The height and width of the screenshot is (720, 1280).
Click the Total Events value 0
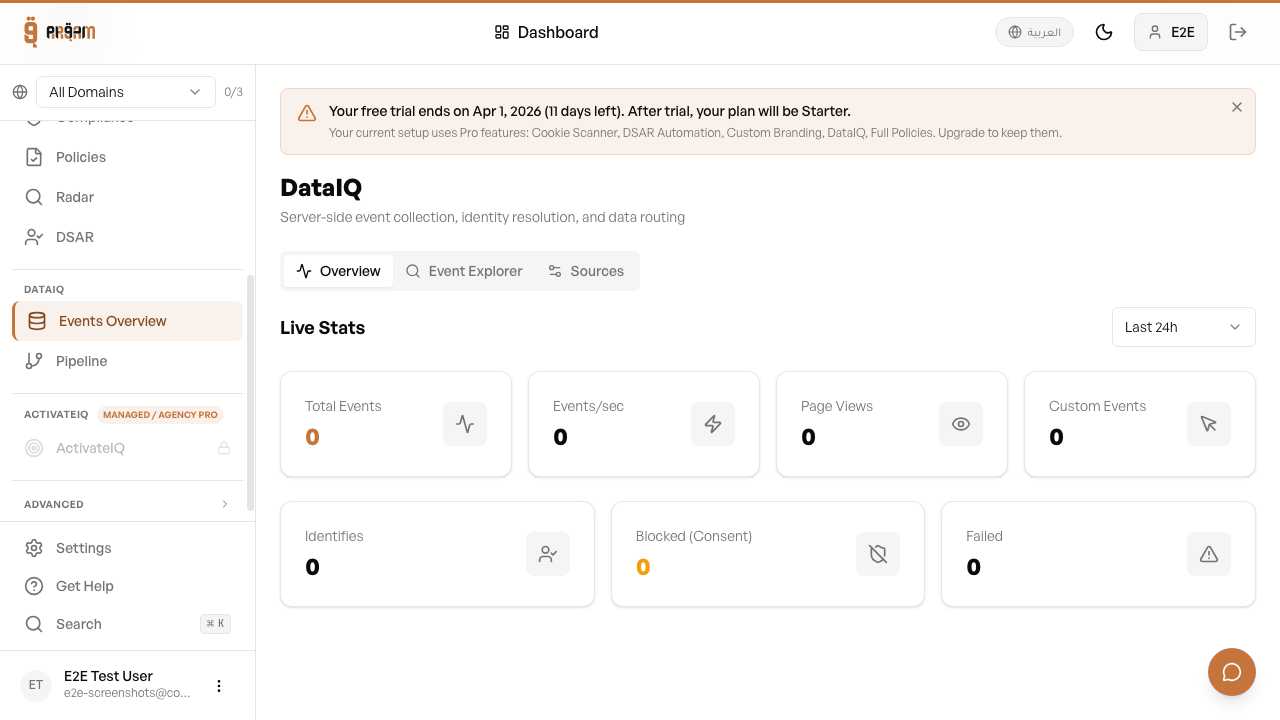312,437
